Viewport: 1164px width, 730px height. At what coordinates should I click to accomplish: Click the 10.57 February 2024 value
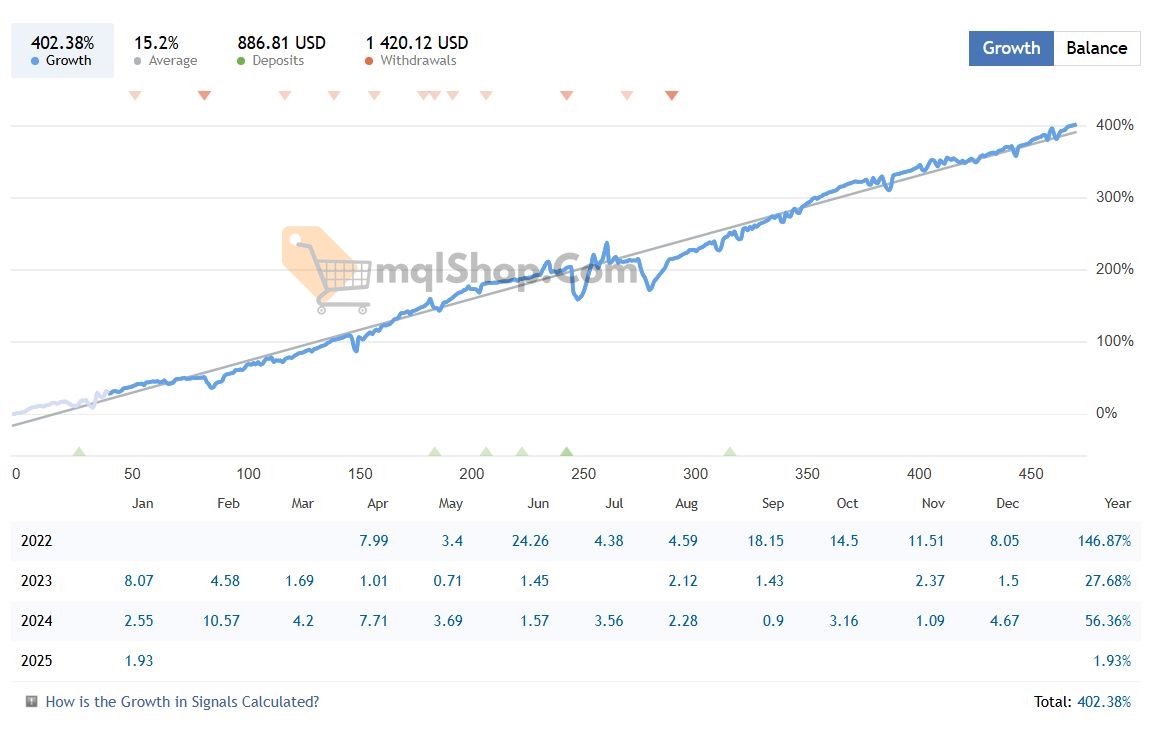[x=221, y=621]
